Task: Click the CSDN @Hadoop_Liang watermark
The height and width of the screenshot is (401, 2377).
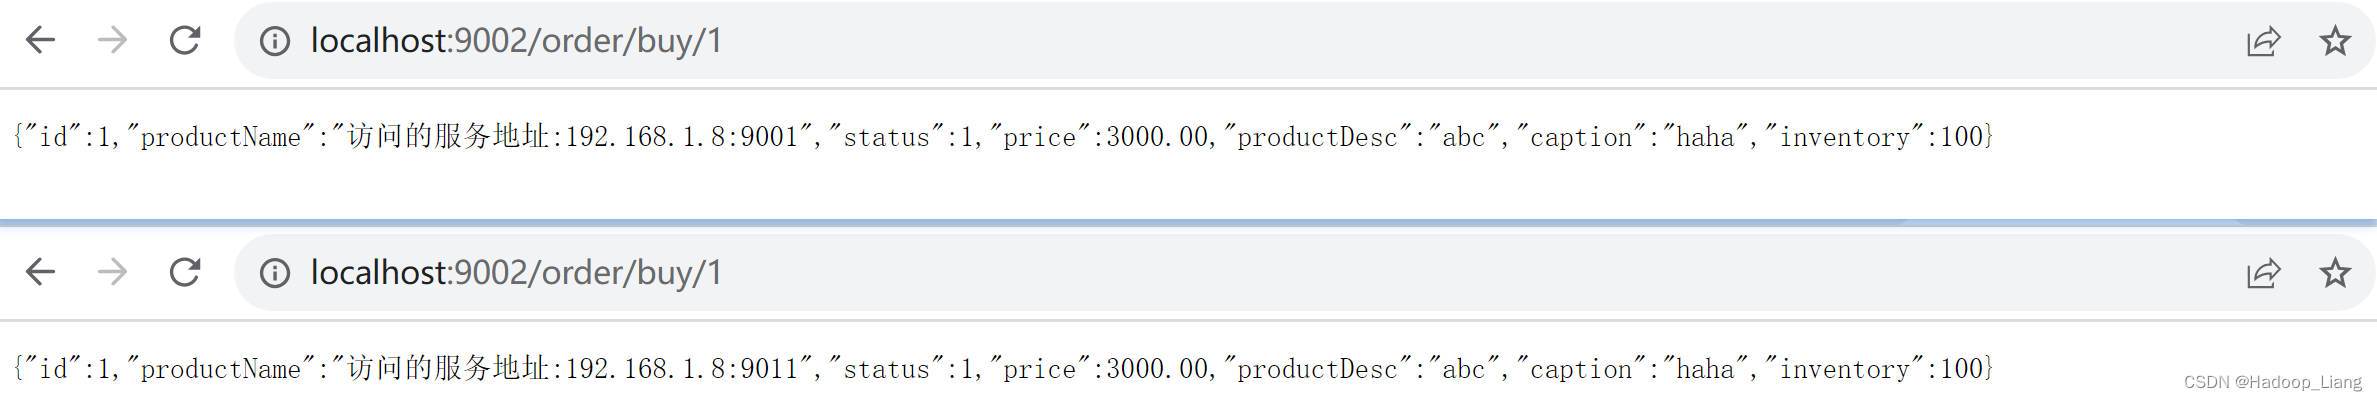Action: point(2272,382)
